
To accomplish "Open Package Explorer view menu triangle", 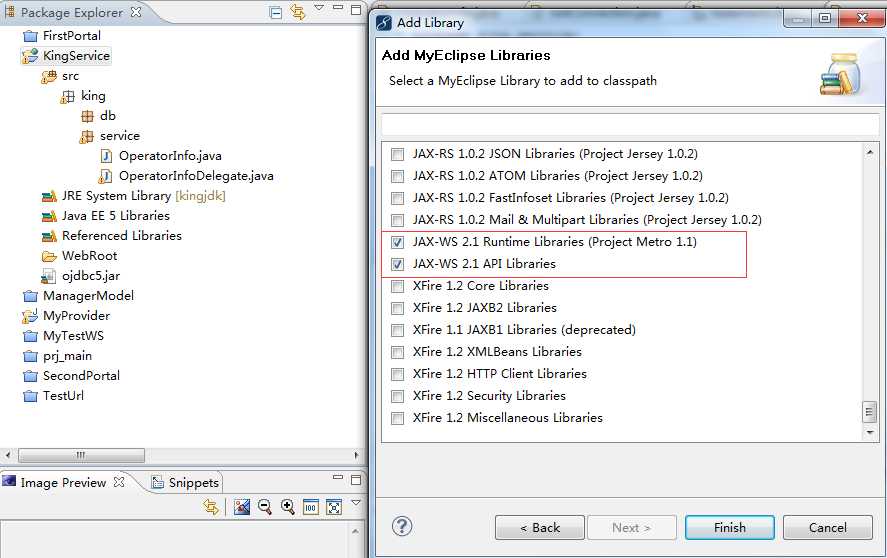I will click(319, 8).
